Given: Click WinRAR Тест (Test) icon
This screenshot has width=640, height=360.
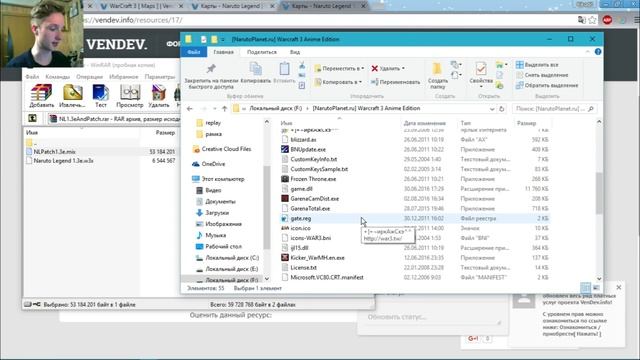Looking at the screenshot, I should pos(100,96).
